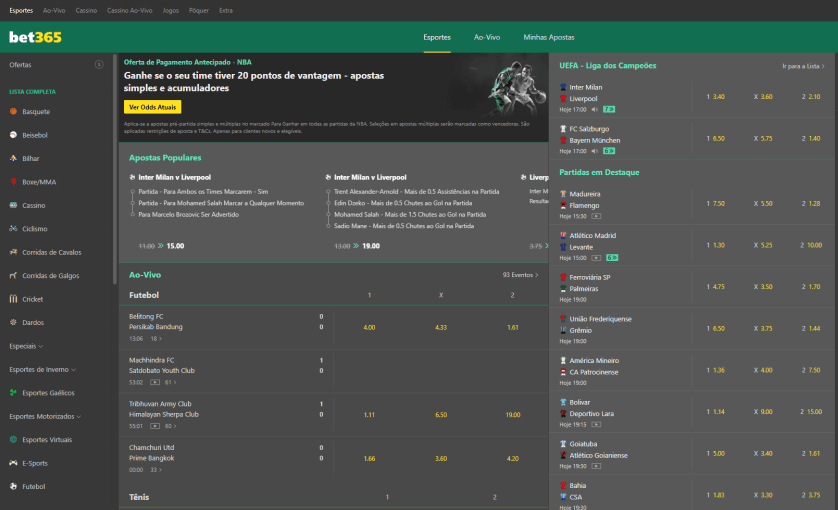Select Palmeiras win odds 1.70
838x510 pixels.
[x=811, y=287]
